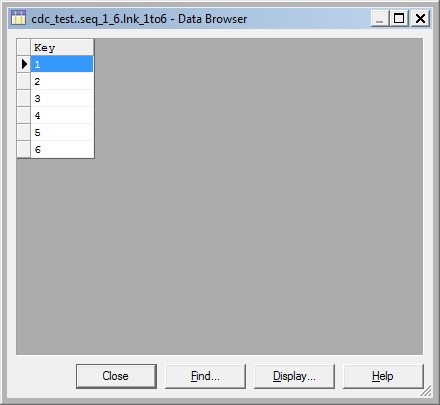Screen dimensions: 440x405
Task: Select the cell with value 6
Action: click(62, 149)
